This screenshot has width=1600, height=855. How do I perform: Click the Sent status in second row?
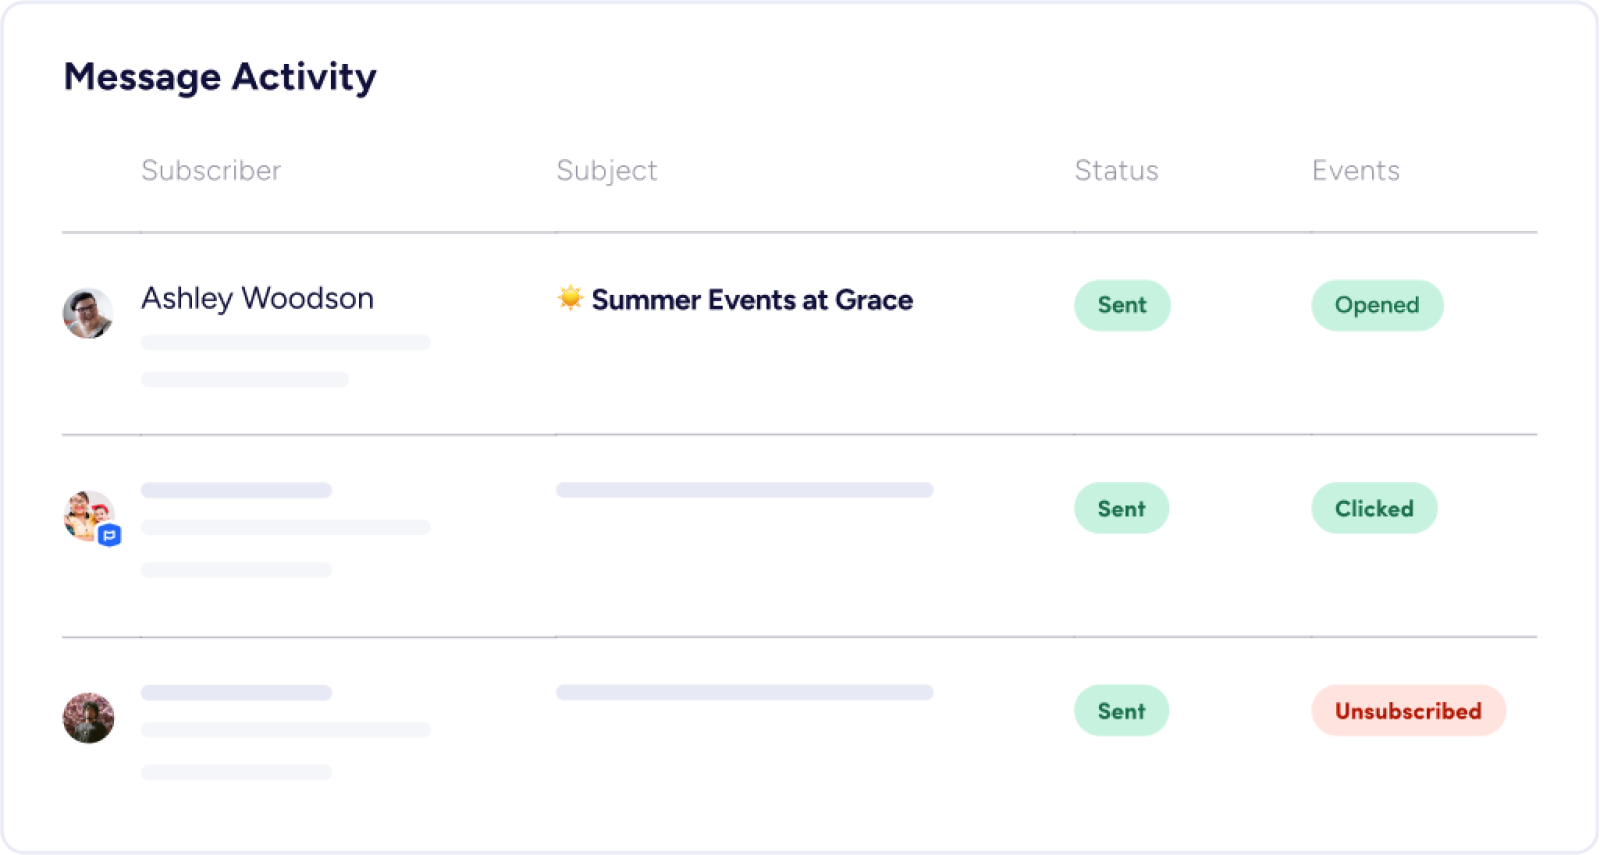1121,508
